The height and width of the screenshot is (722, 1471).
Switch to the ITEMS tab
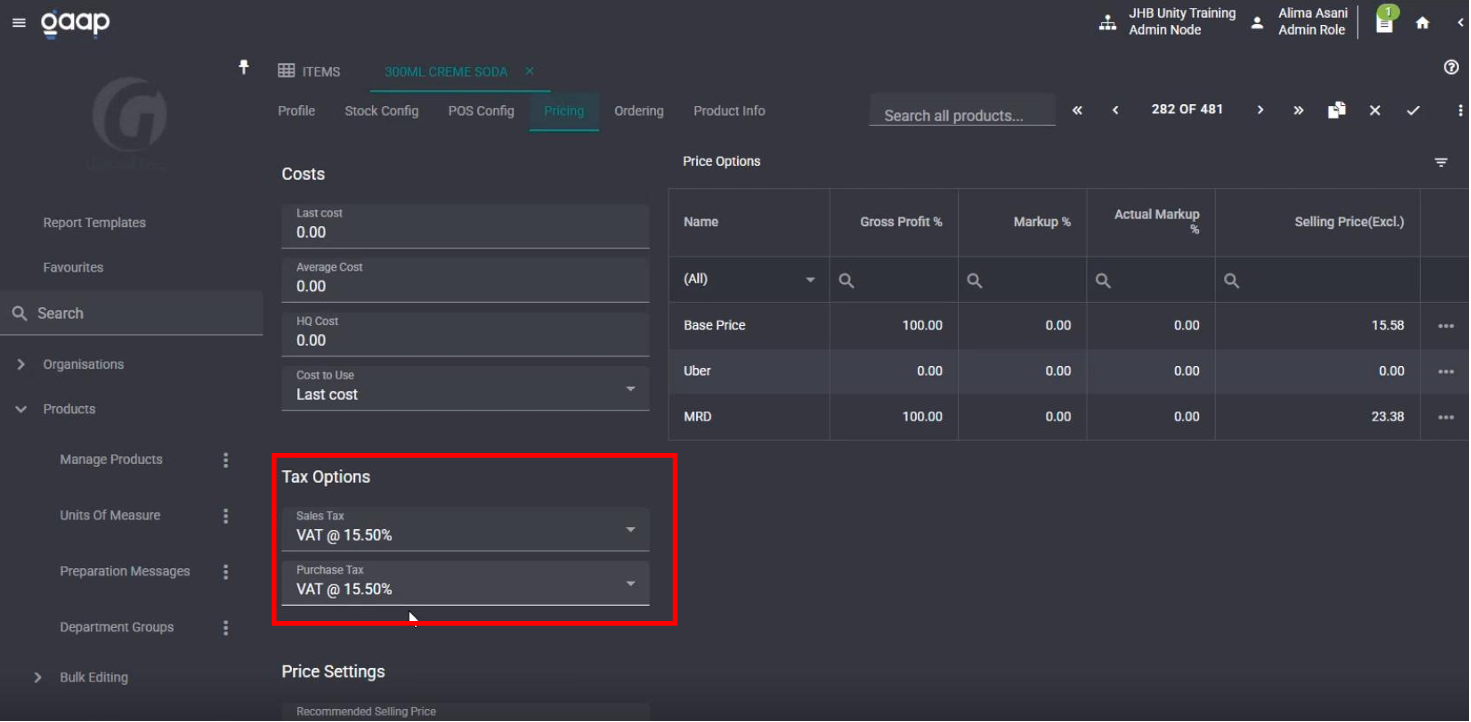[x=309, y=71]
